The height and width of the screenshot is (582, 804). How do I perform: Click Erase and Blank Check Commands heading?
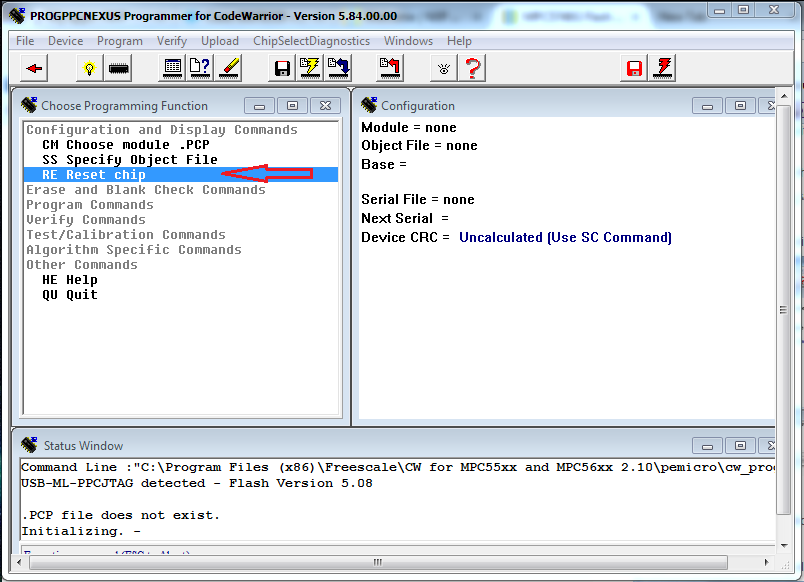coord(146,190)
